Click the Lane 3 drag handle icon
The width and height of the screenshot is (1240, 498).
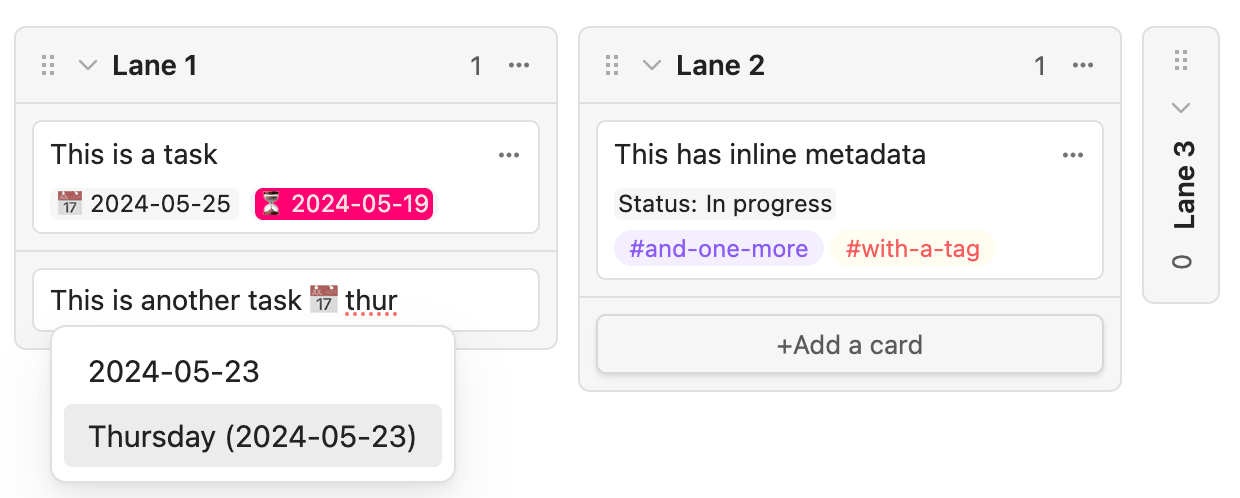(1181, 61)
